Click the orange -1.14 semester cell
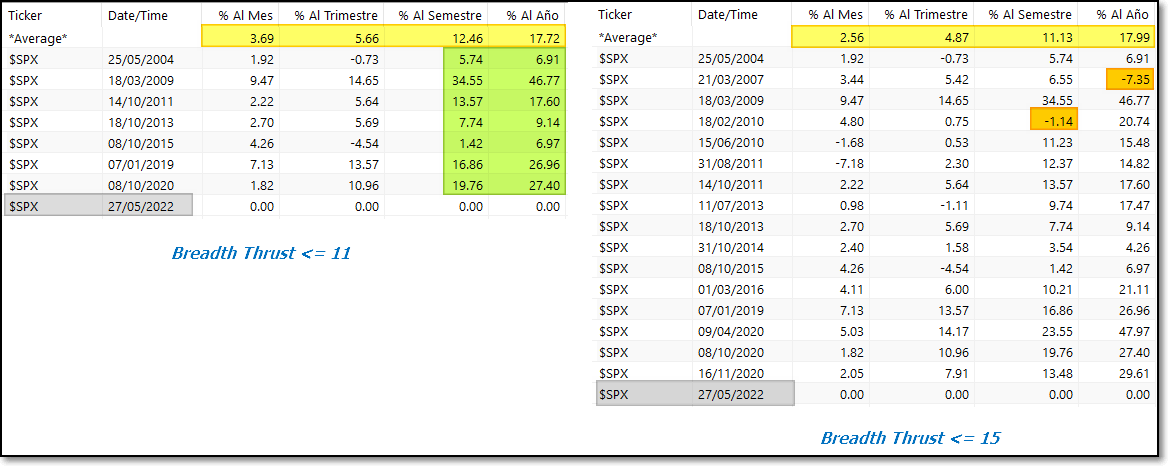 pos(1053,120)
